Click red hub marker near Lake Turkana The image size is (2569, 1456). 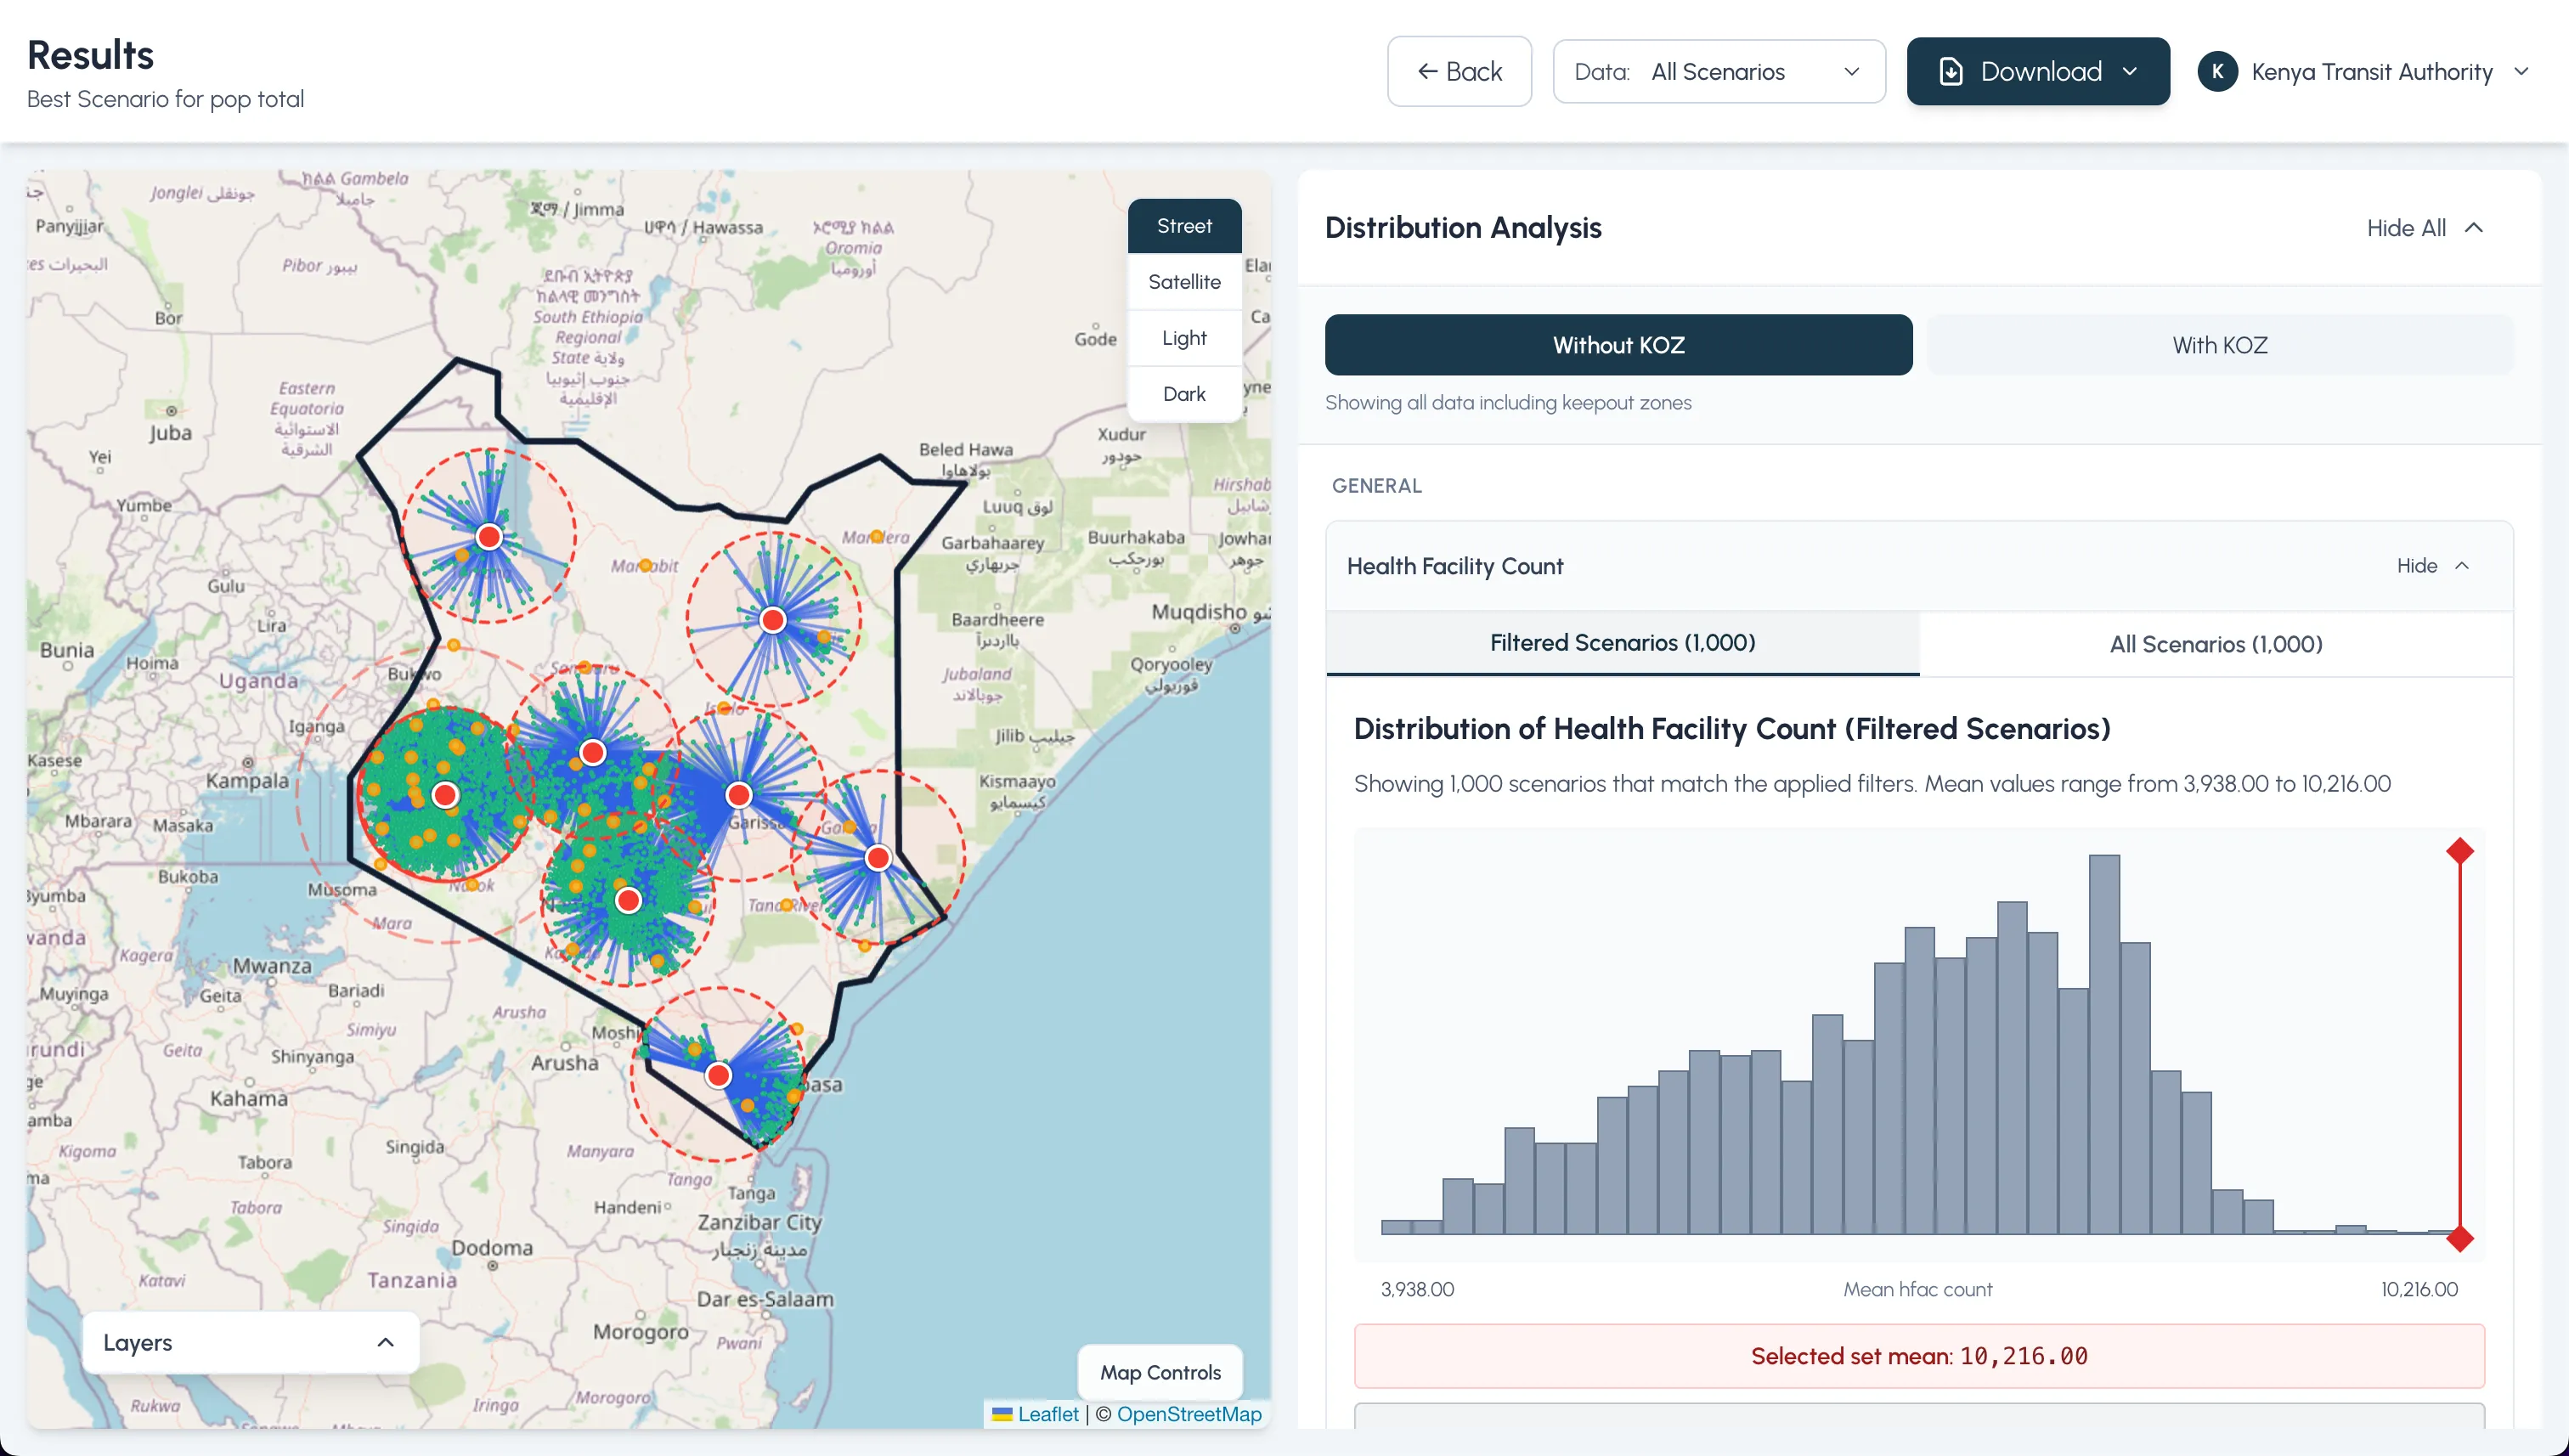pyautogui.click(x=489, y=537)
